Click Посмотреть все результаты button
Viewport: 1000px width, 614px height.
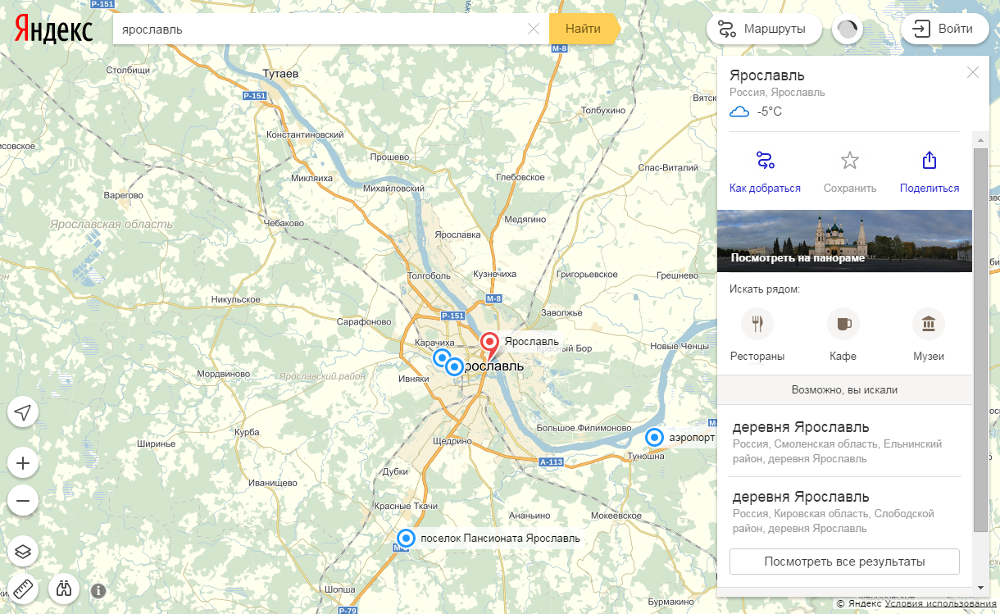(844, 562)
